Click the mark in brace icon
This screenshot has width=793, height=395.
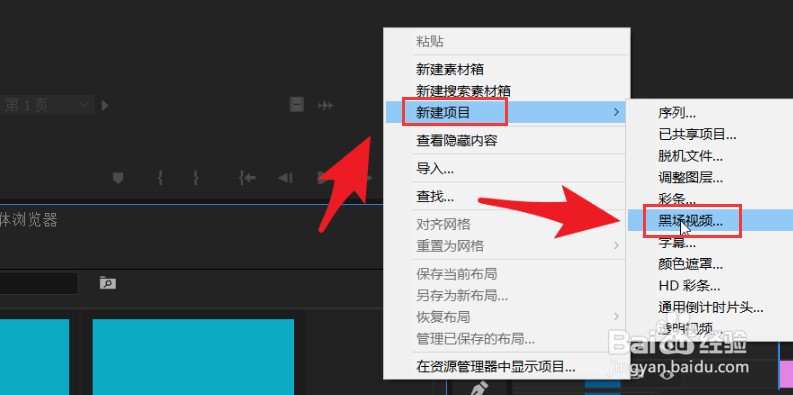[x=160, y=178]
